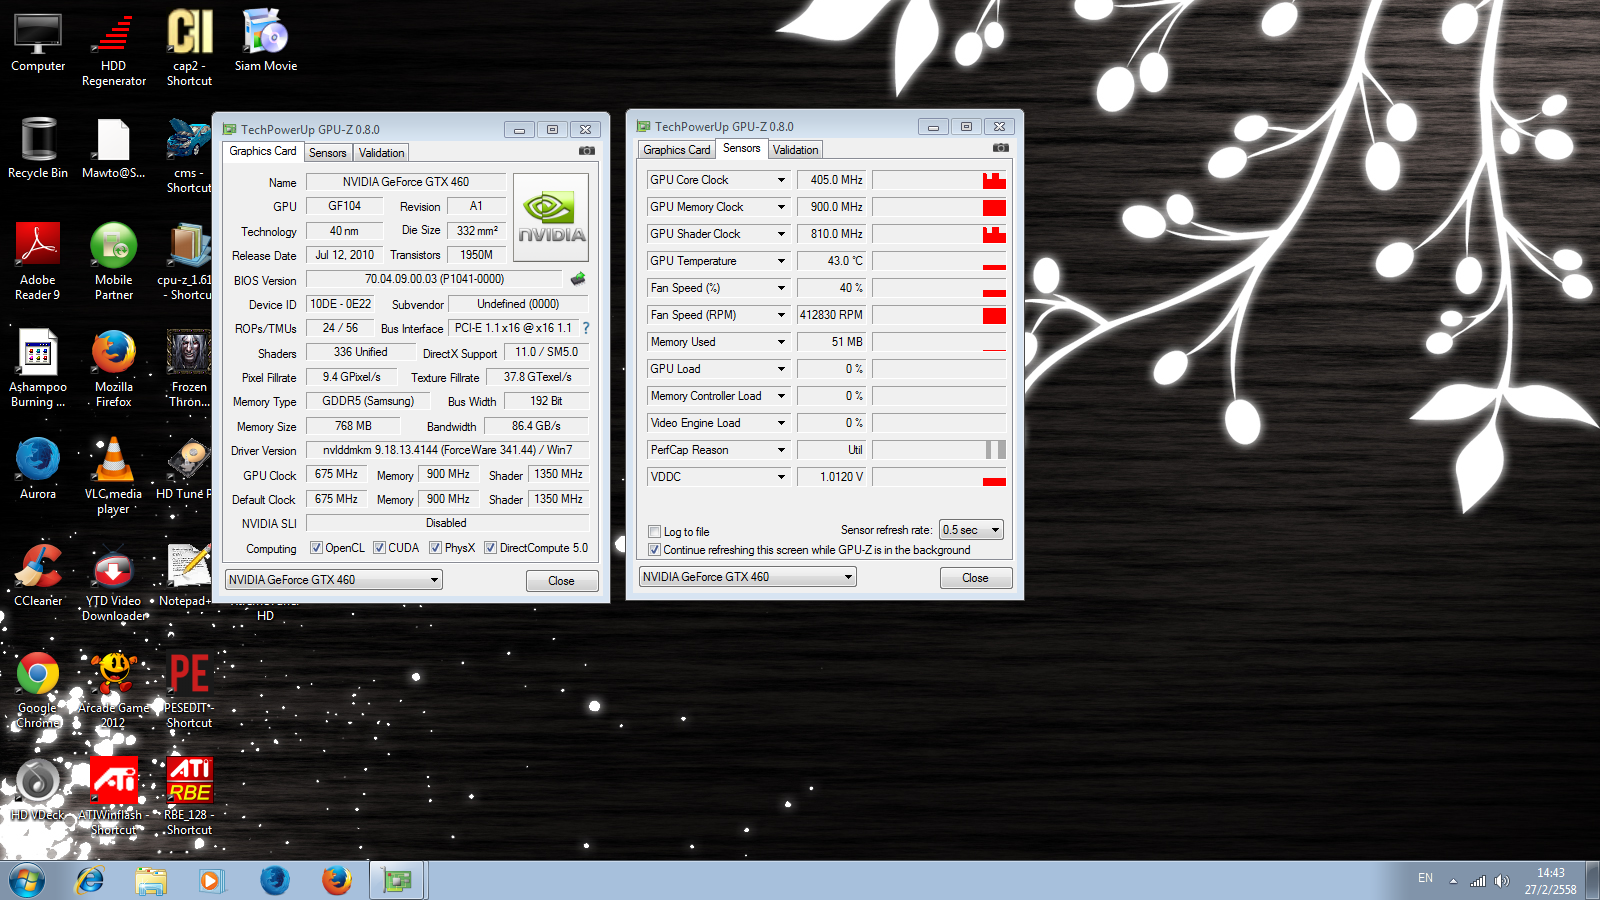Toggle the OpenCL checkbox
The width and height of the screenshot is (1600, 900).
click(x=316, y=548)
